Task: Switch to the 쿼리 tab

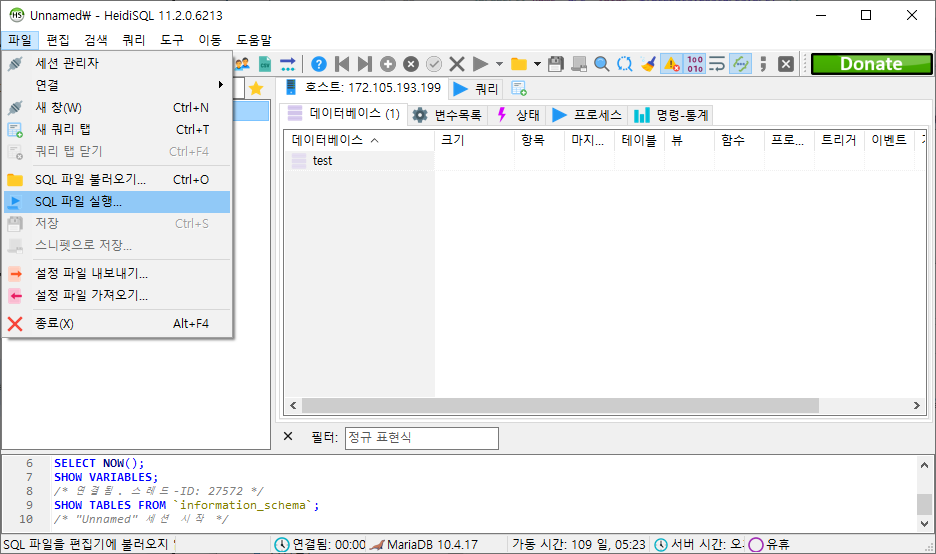Action: pos(476,88)
